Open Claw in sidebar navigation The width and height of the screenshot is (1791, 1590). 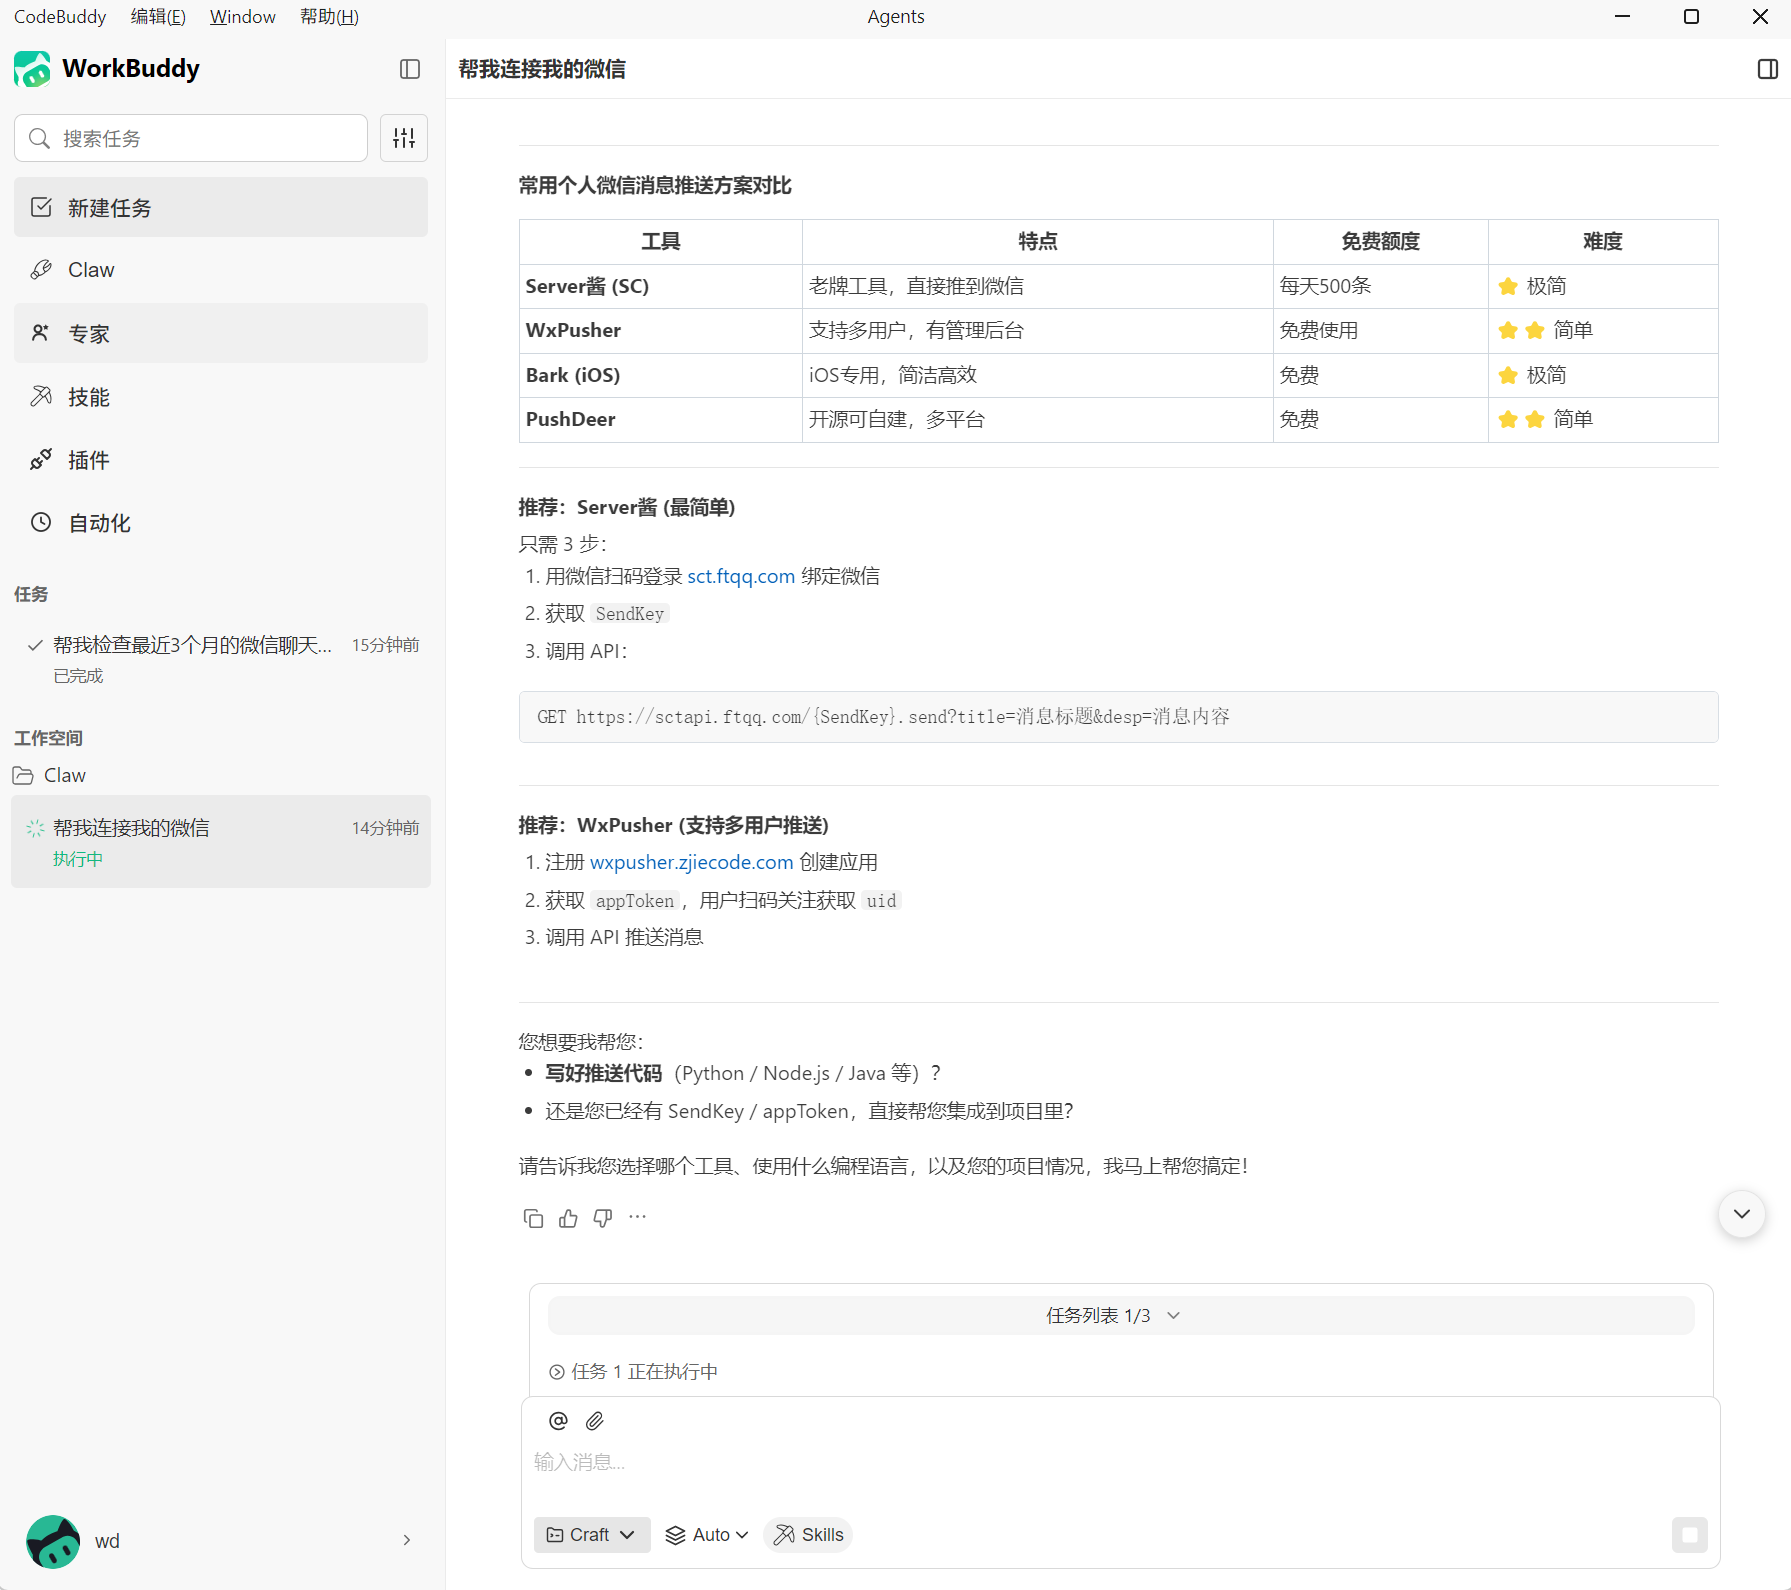(221, 270)
